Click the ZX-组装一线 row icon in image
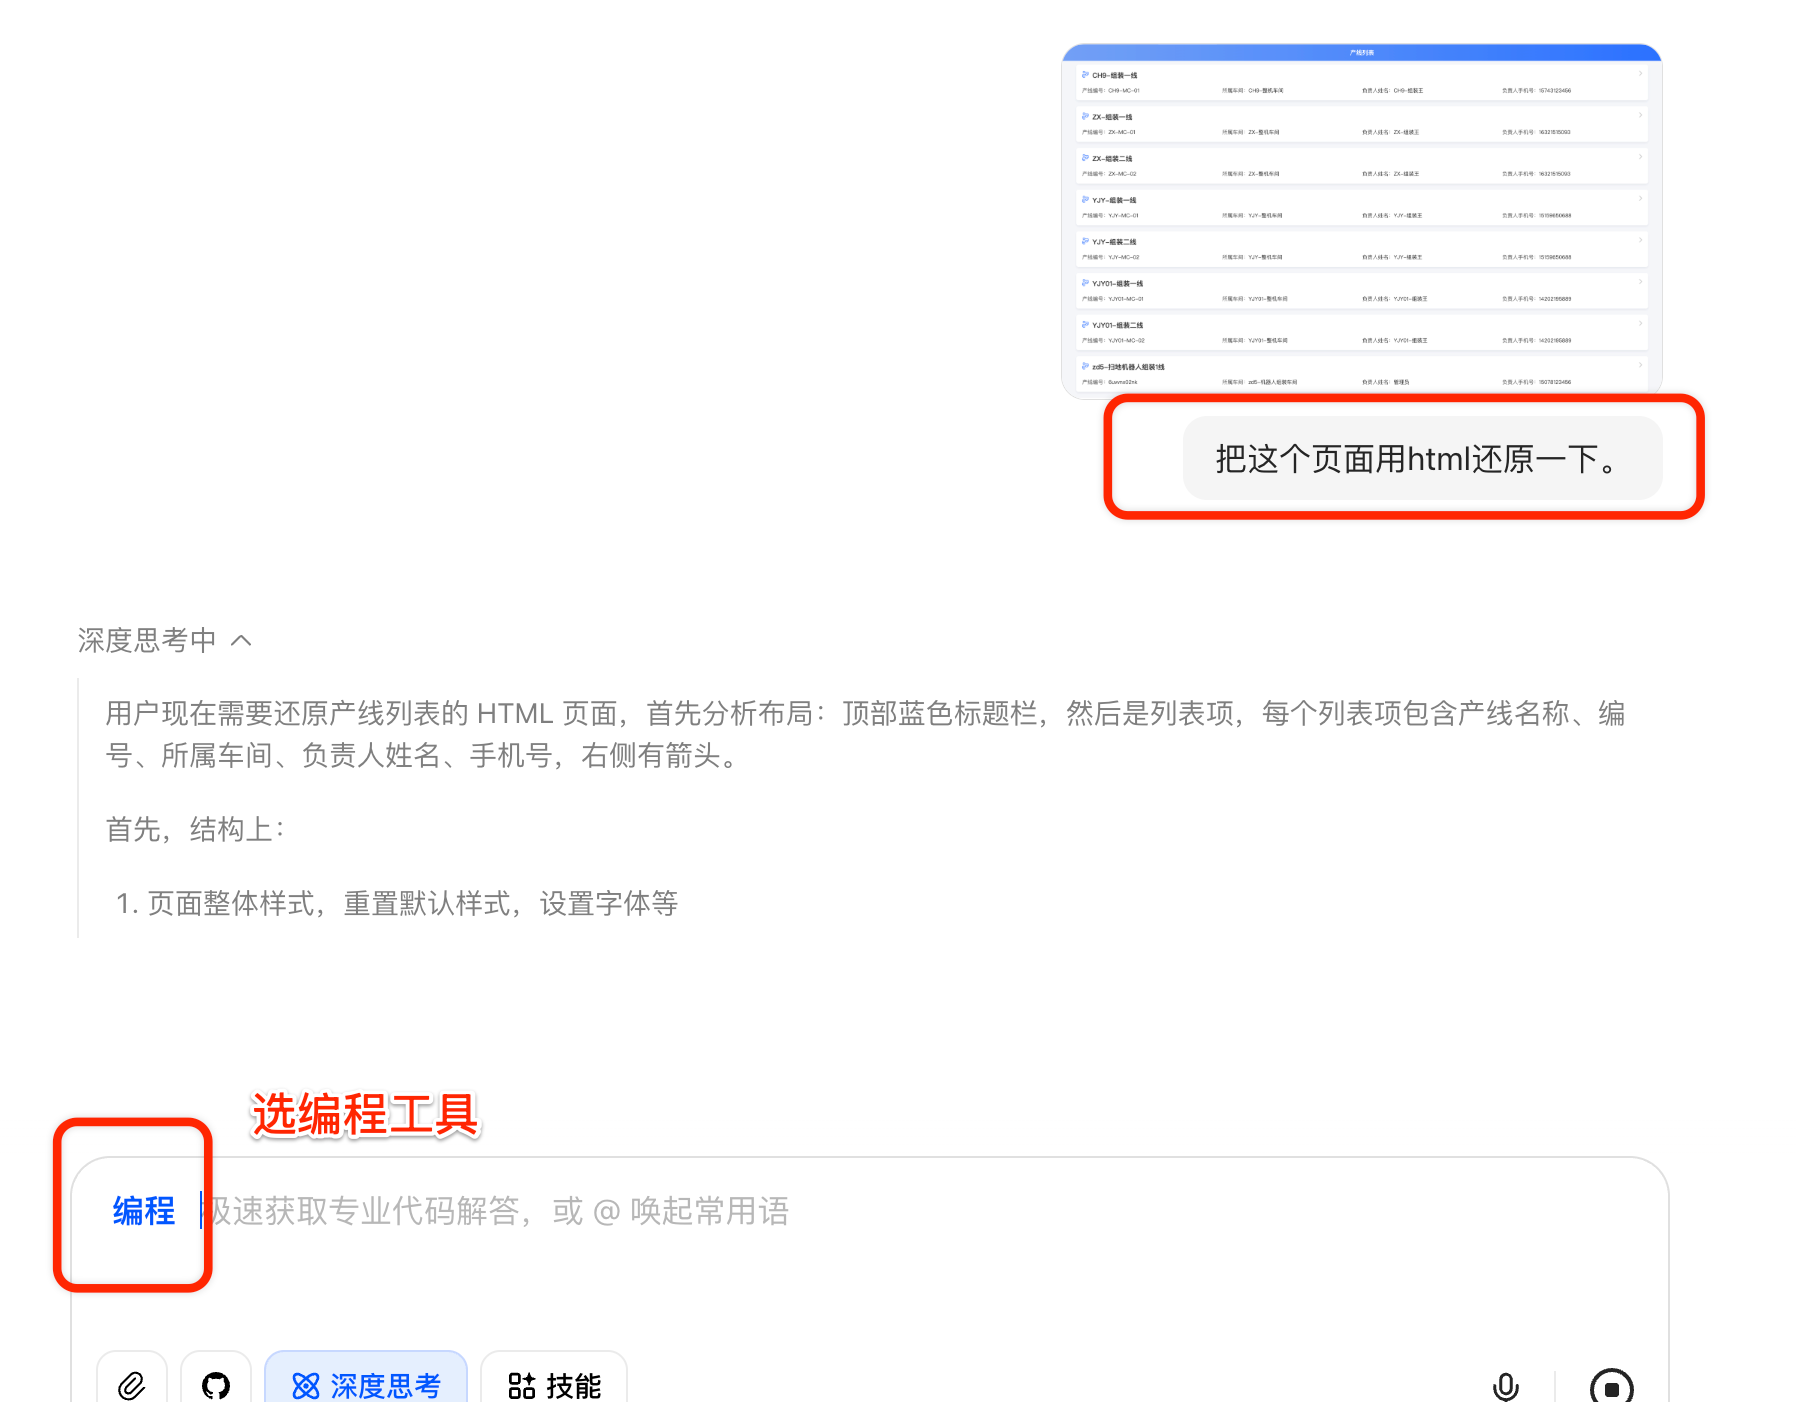1796x1402 pixels. pyautogui.click(x=1085, y=116)
